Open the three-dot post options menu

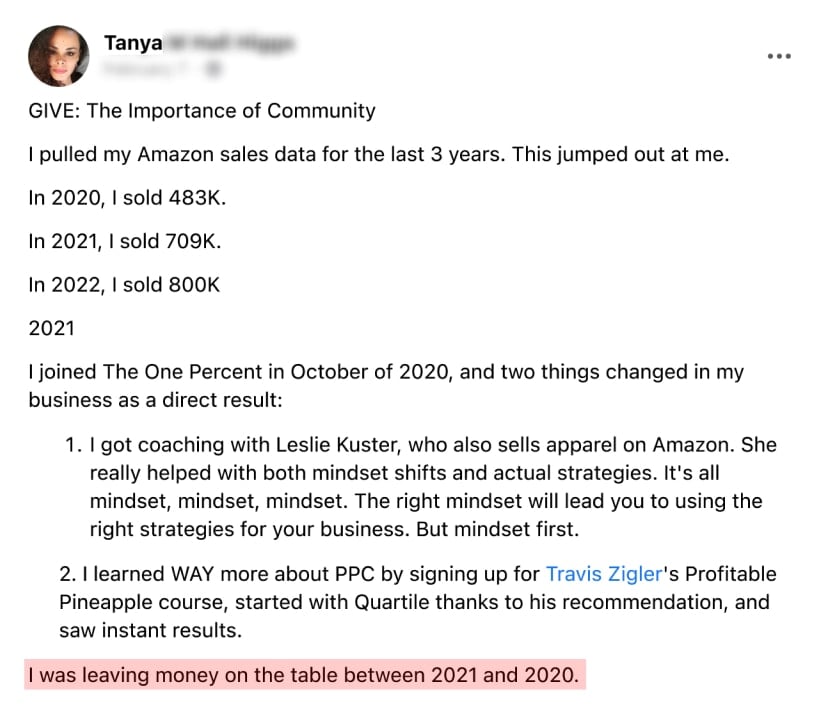(x=779, y=56)
